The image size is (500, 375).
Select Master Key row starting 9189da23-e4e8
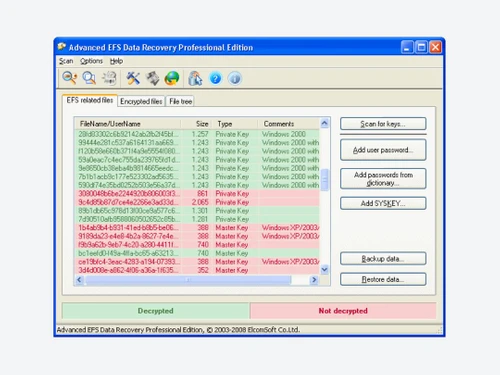[197, 236]
